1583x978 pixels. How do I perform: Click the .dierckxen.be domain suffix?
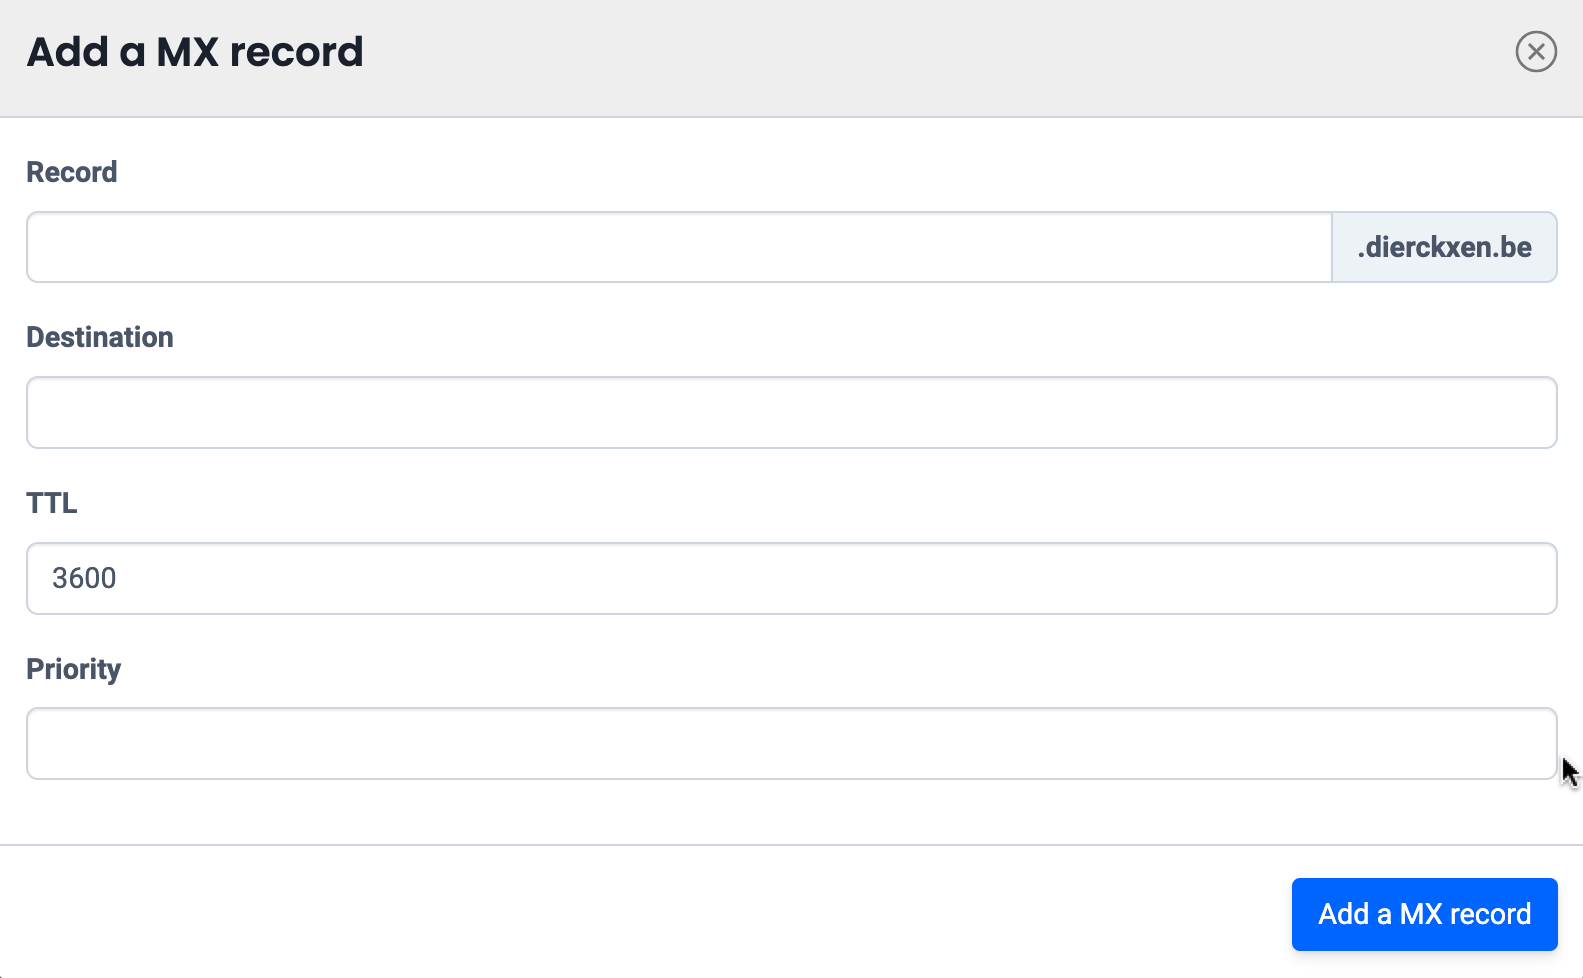click(x=1444, y=247)
